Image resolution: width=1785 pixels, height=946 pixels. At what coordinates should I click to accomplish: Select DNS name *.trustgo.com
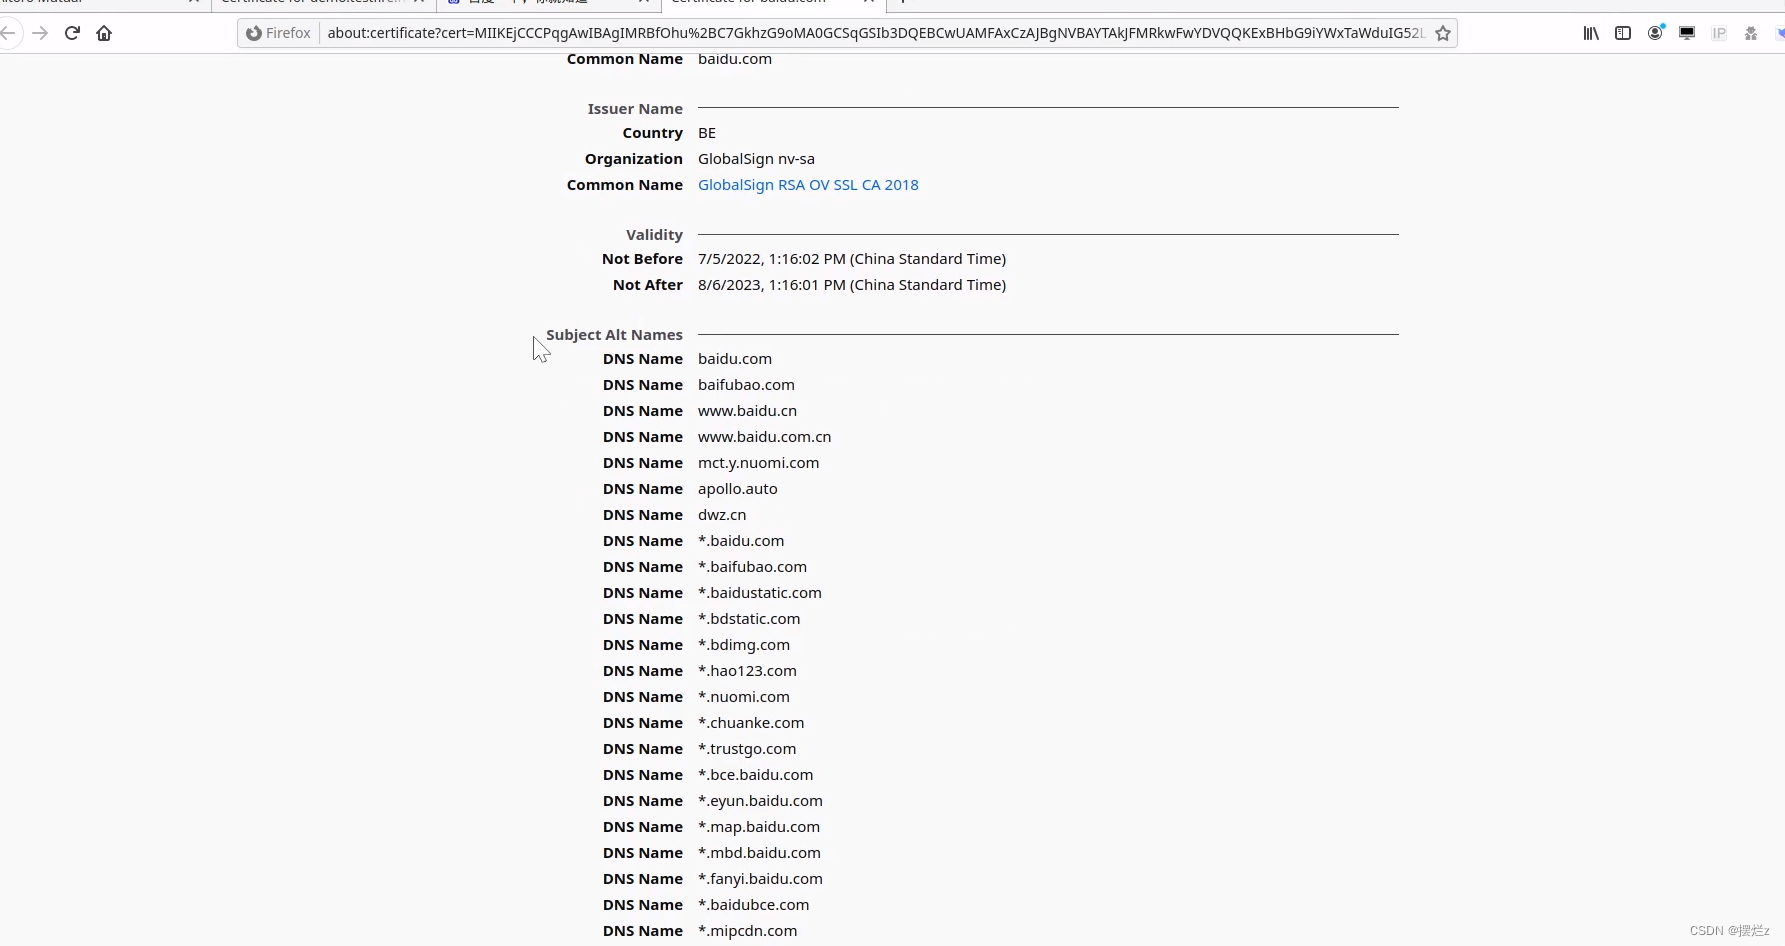747,749
